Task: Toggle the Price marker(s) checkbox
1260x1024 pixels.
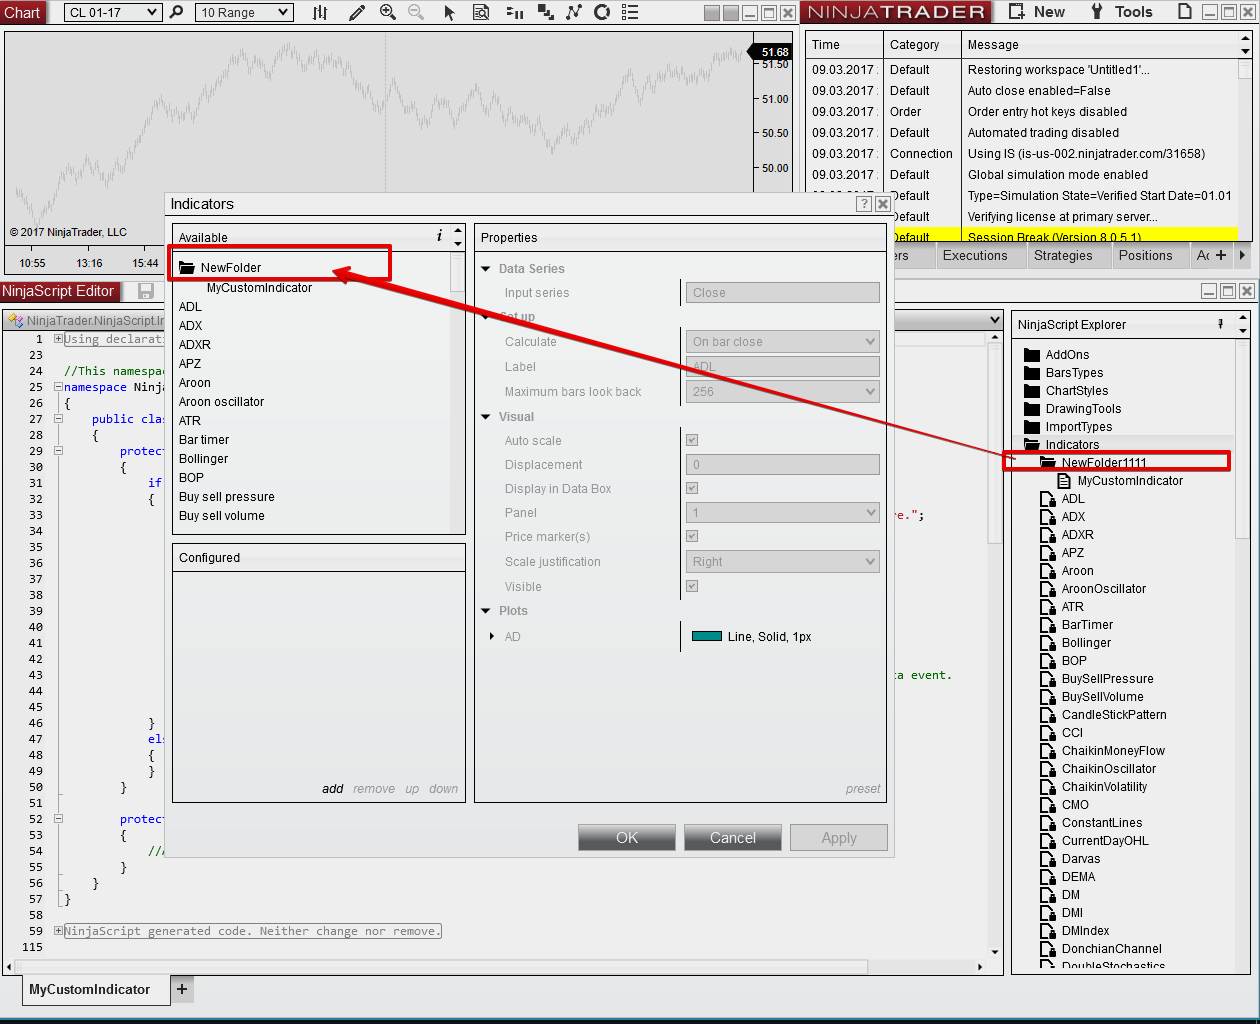Action: pyautogui.click(x=692, y=536)
